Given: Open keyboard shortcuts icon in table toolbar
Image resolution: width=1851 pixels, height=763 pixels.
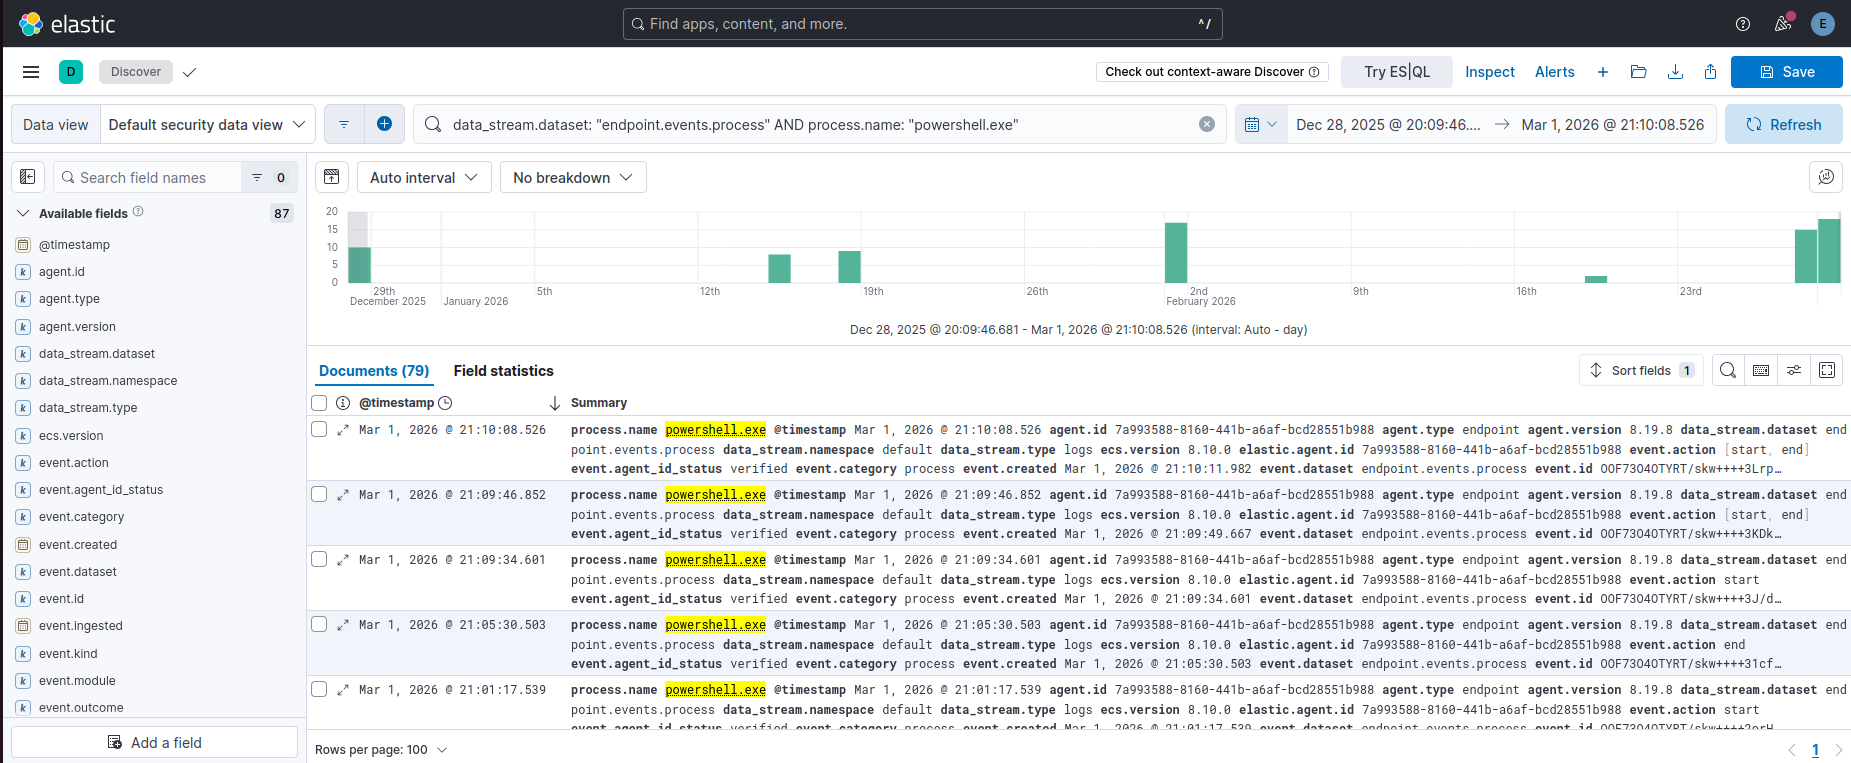Looking at the screenshot, I should pyautogui.click(x=1761, y=370).
